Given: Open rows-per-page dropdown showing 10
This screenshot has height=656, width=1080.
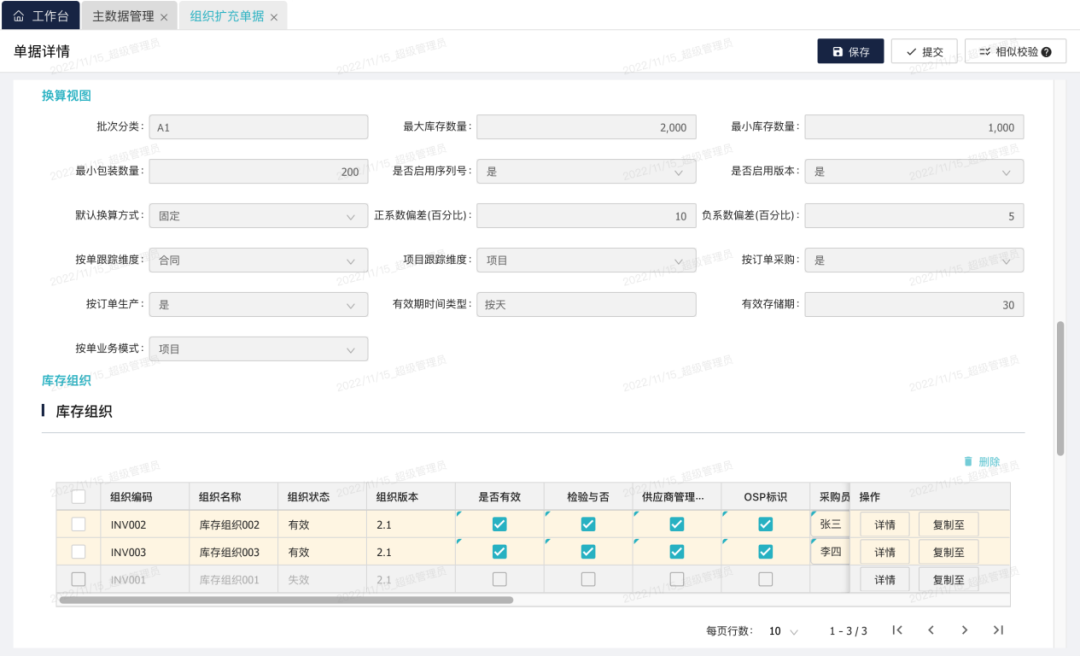Looking at the screenshot, I should (x=784, y=631).
